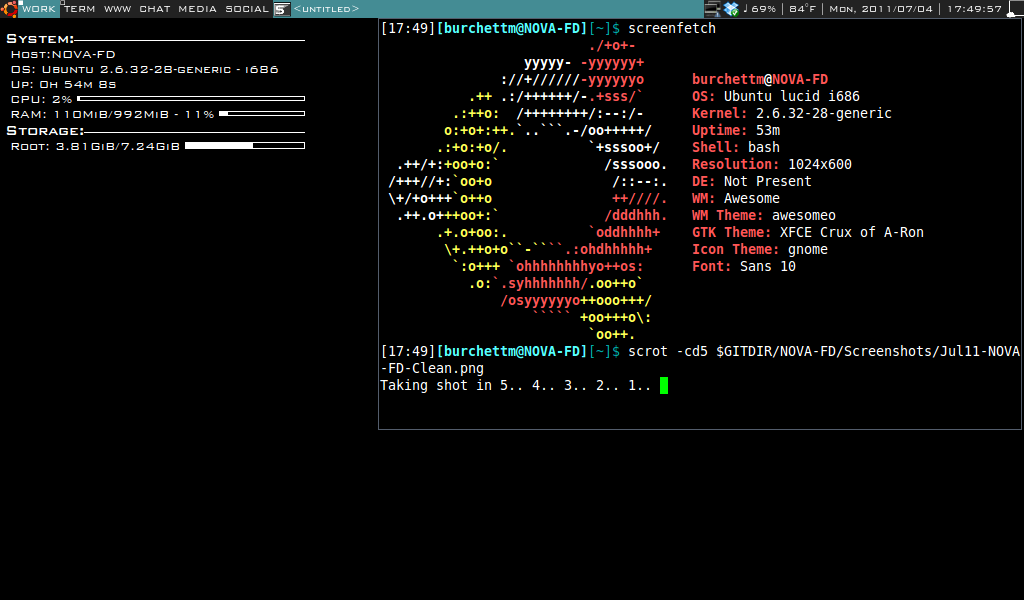Click the CPU usage bar
The image size is (1024, 600).
(x=191, y=99)
